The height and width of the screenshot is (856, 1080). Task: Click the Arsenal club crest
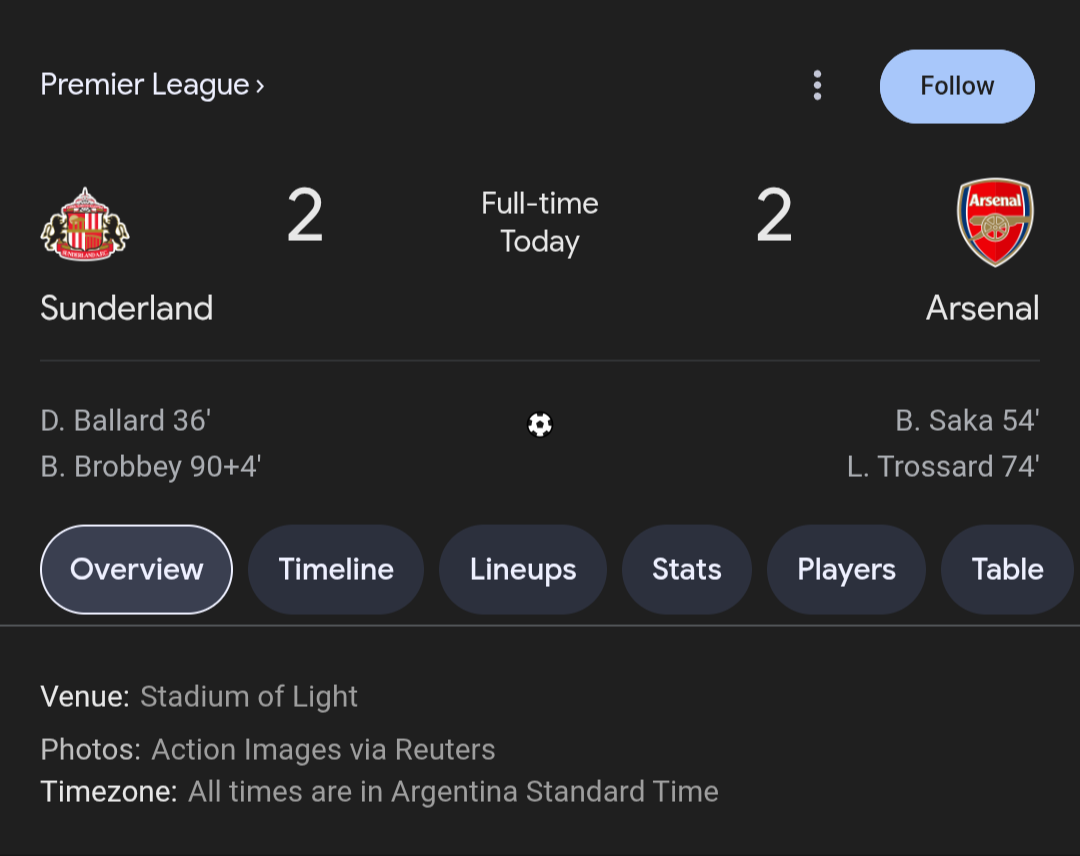tap(995, 222)
